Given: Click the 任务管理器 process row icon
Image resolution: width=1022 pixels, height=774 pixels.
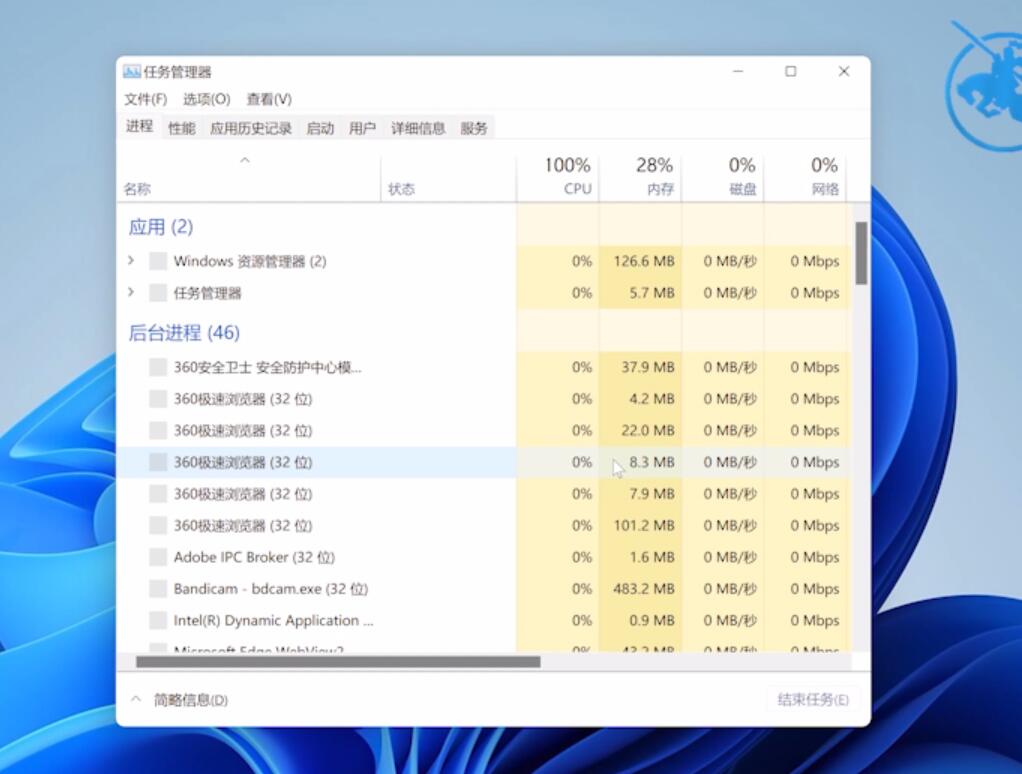Looking at the screenshot, I should tap(158, 293).
